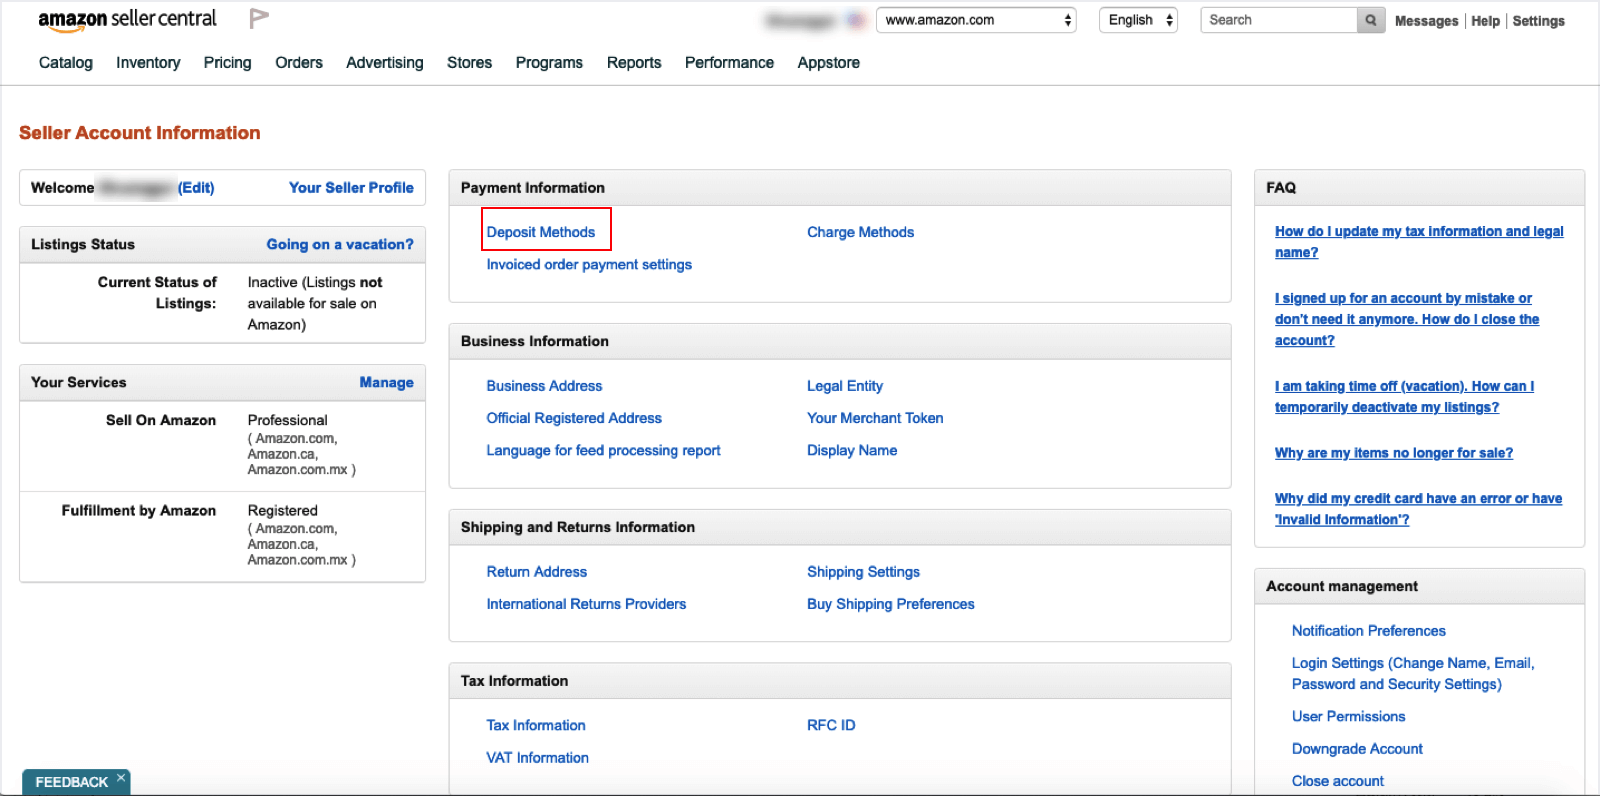1600x796 pixels.
Task: Click the Inactive listings status text
Action: 315,303
